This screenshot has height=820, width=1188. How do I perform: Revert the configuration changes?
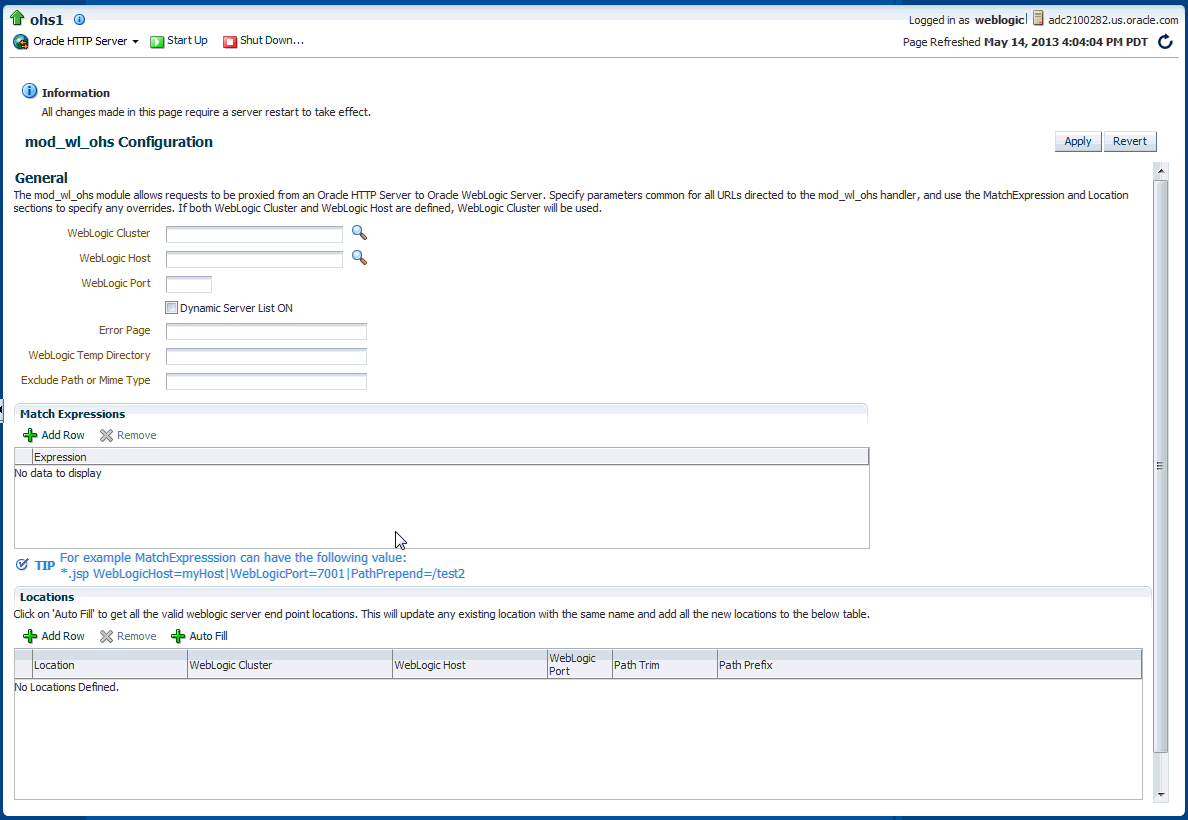point(1129,142)
